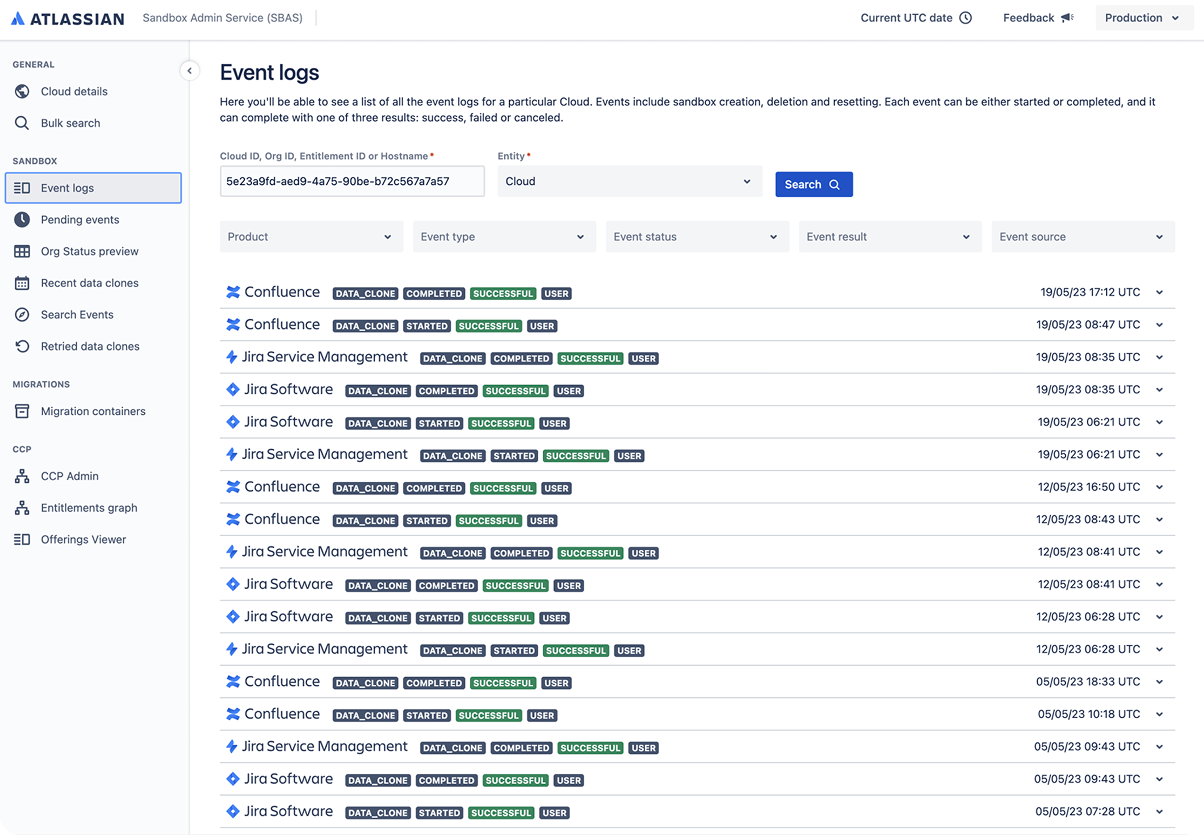
Task: Collapse the sidebar with the arrow button
Action: pos(189,71)
